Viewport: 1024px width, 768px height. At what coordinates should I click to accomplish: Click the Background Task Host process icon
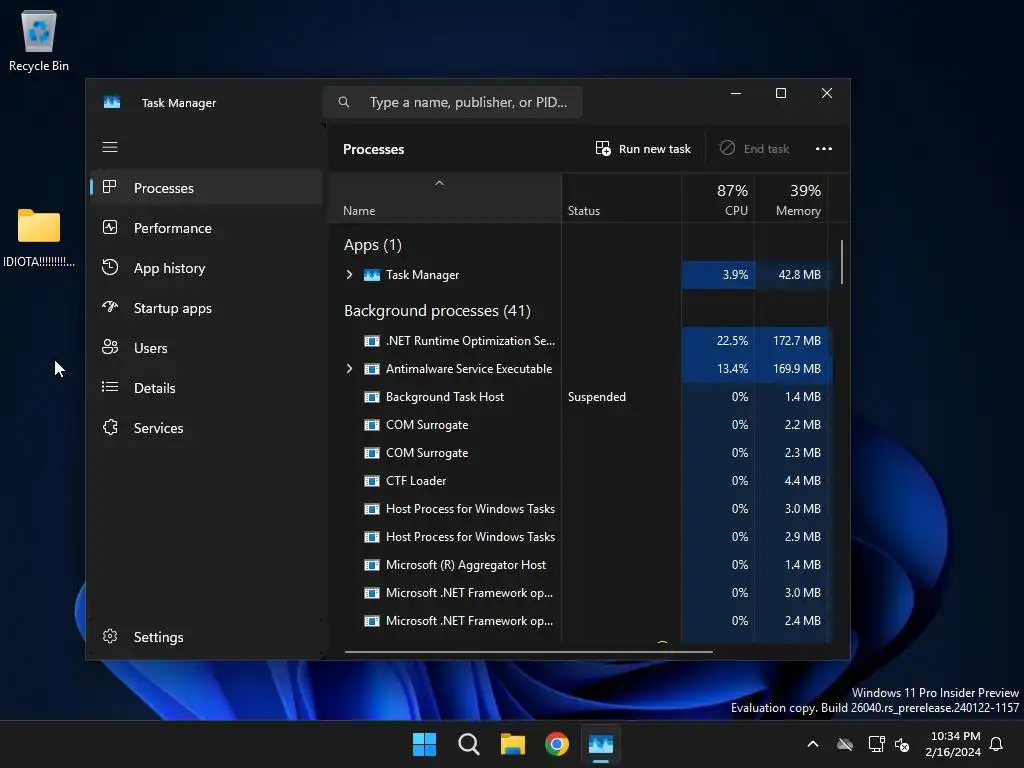tap(372, 397)
